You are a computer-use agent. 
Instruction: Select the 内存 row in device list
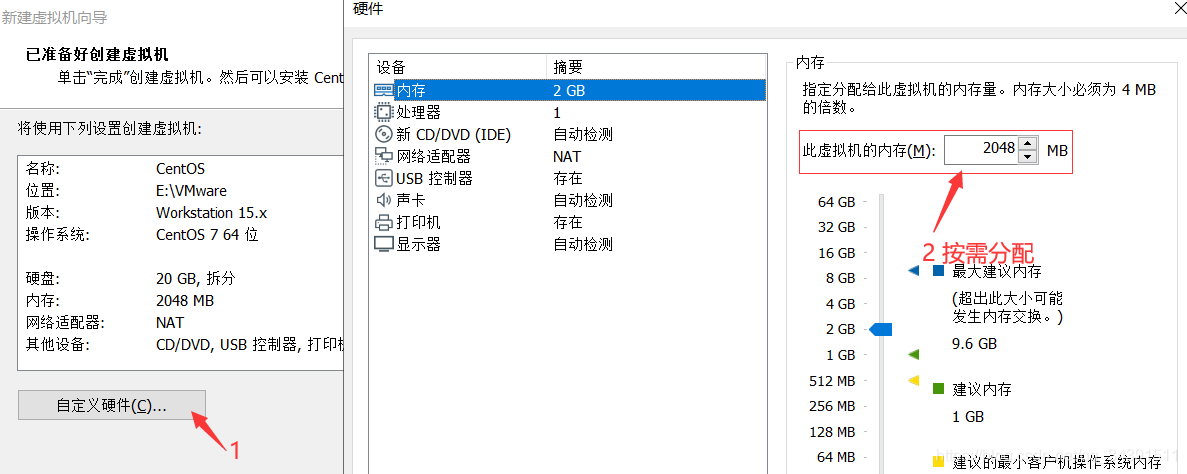568,90
